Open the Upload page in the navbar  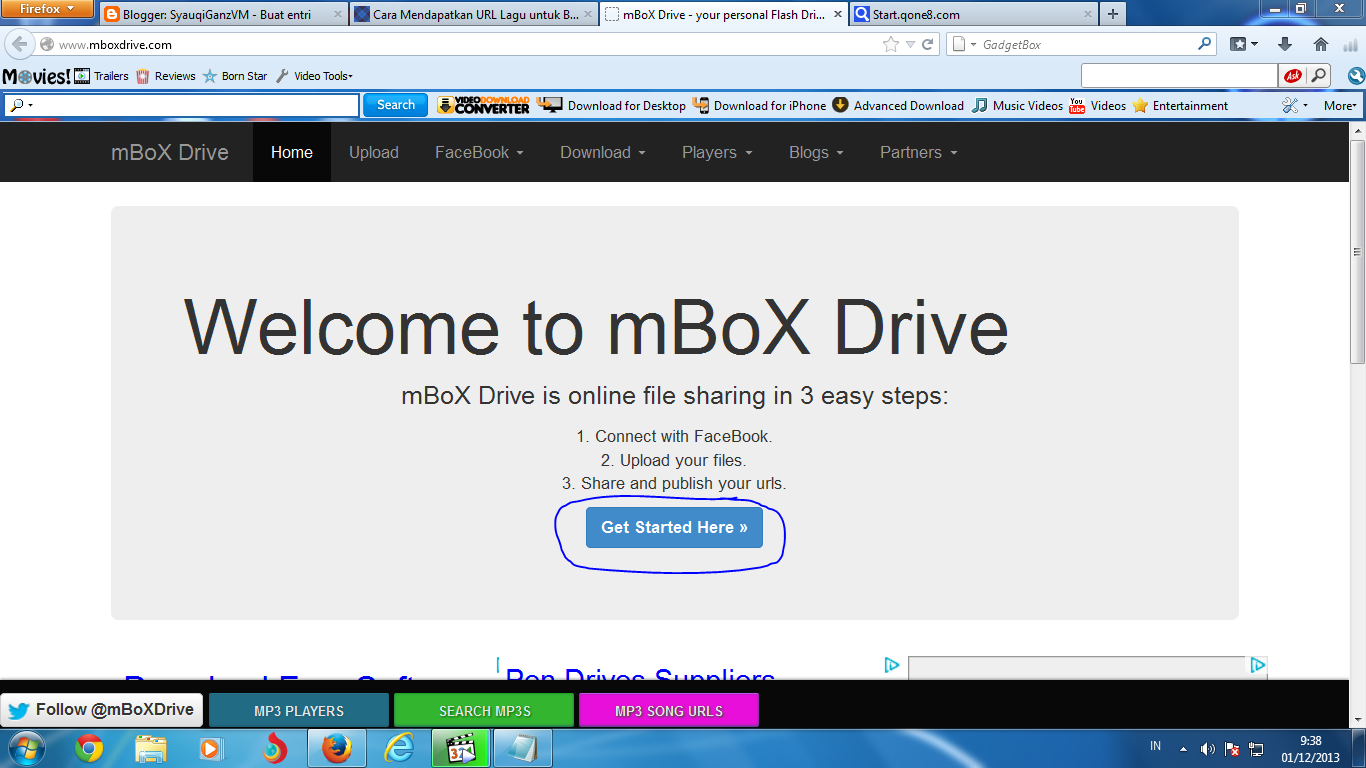pos(374,152)
